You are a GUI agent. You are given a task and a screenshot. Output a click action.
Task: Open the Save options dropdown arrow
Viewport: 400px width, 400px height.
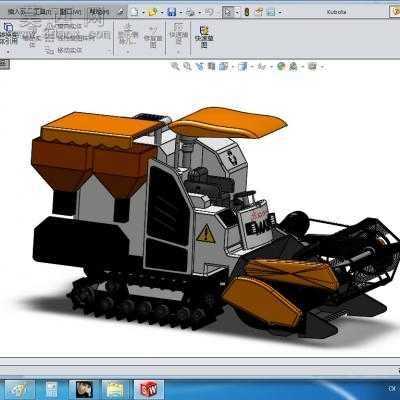tap(181, 13)
